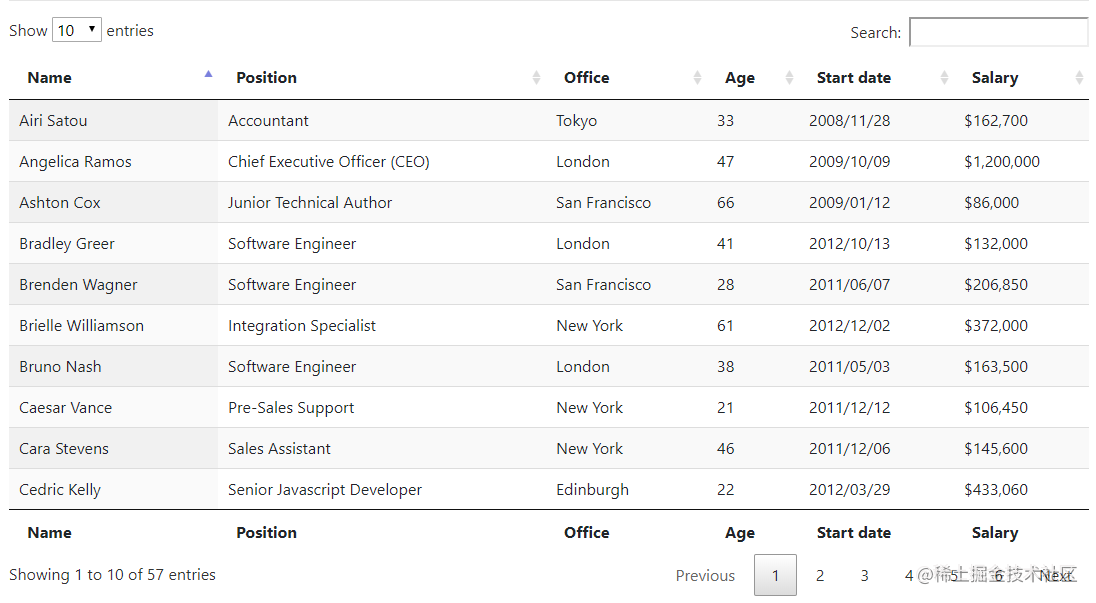Screen dimensions: 1096x603
Task: Click the salary $1,200,000
Action: (x=1002, y=162)
